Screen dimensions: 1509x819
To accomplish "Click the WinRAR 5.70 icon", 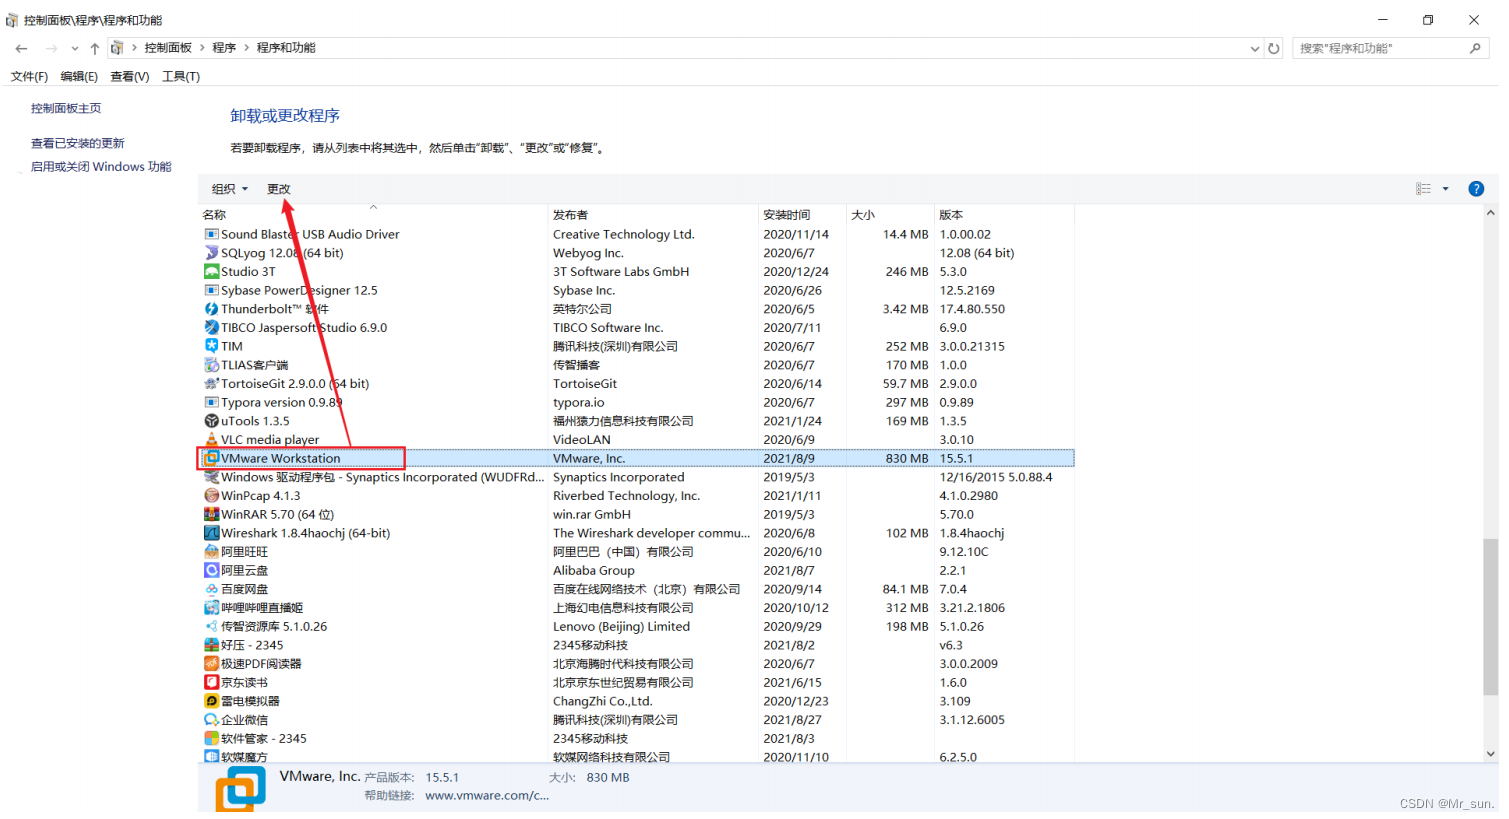I will [211, 514].
